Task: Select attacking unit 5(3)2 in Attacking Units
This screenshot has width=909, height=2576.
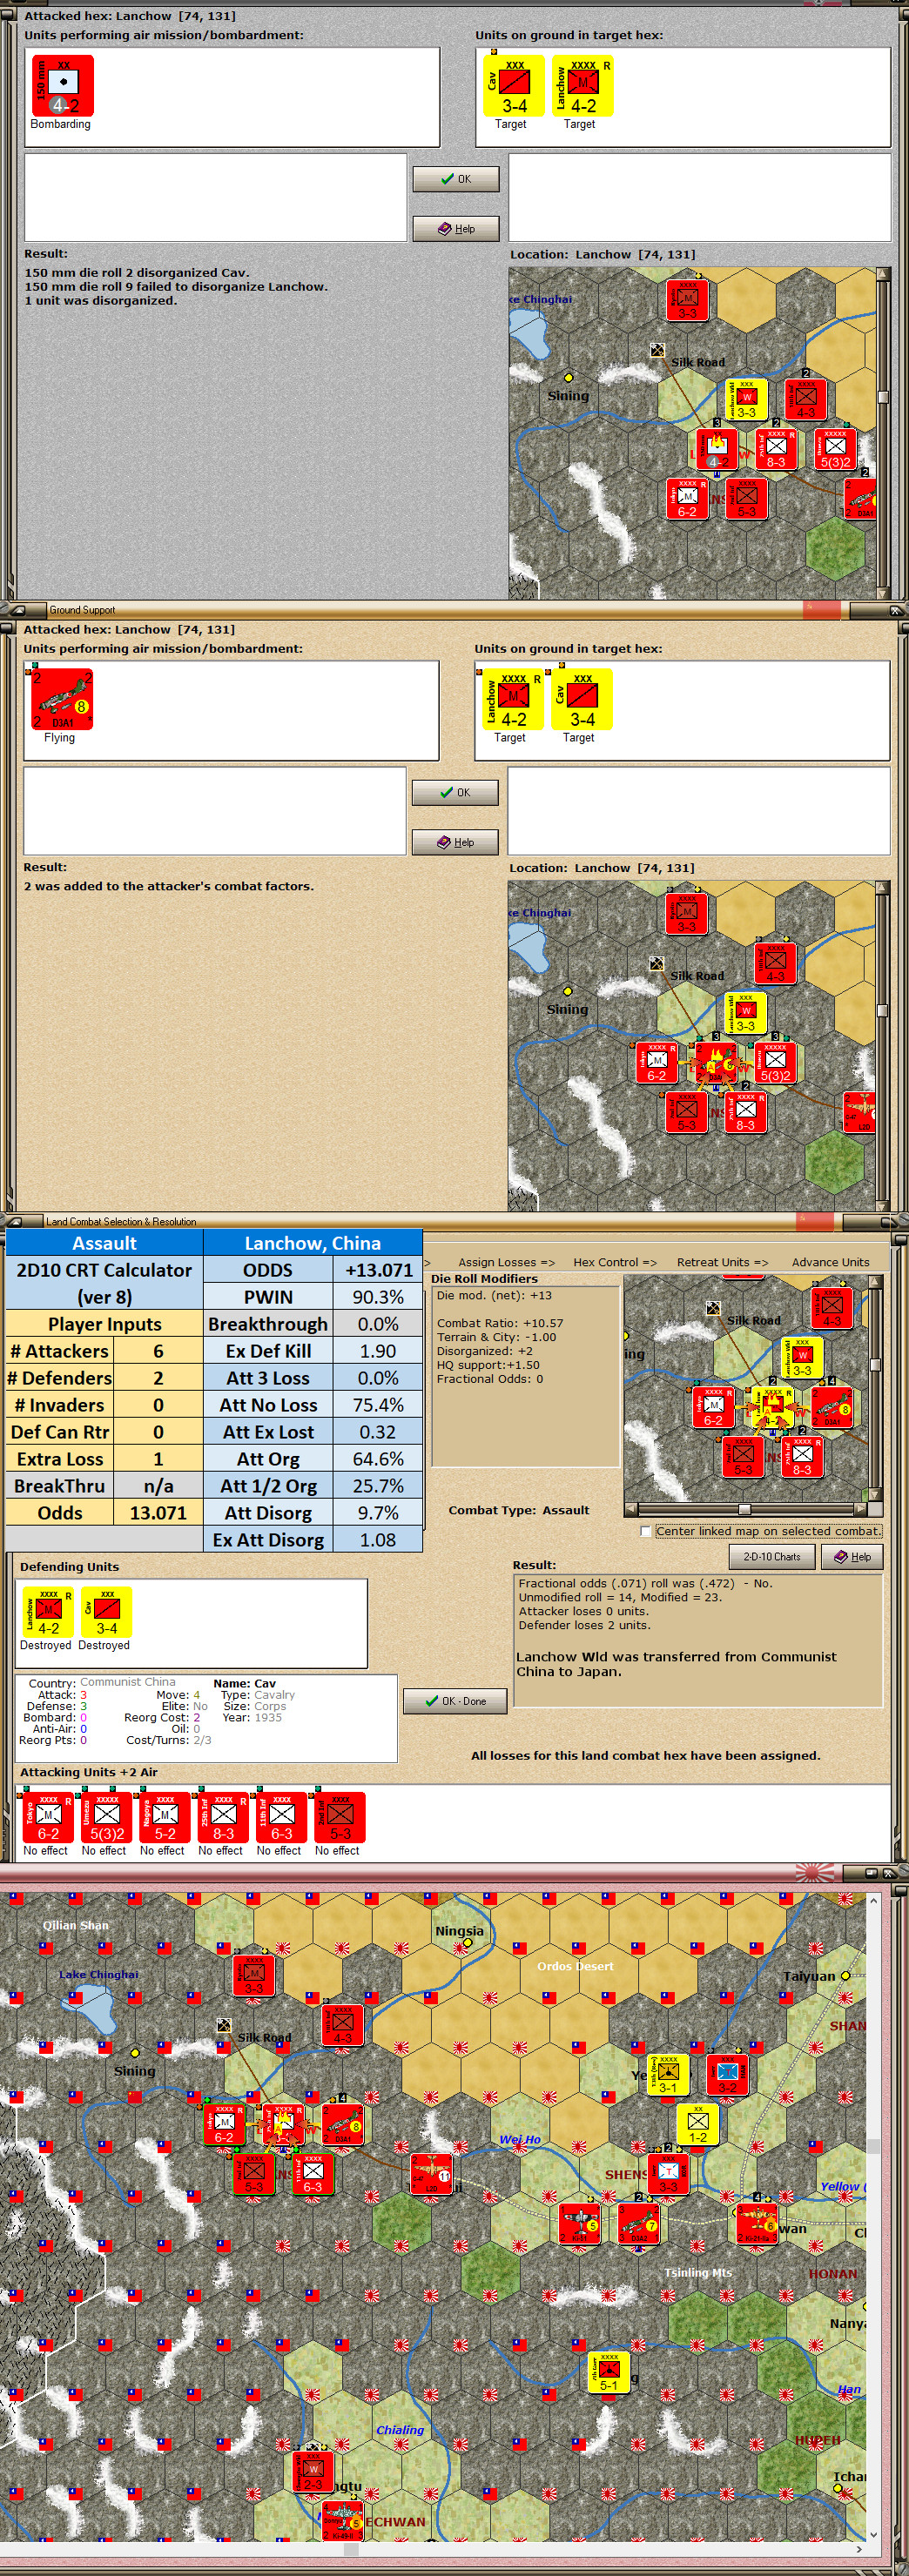Action: coord(107,1817)
